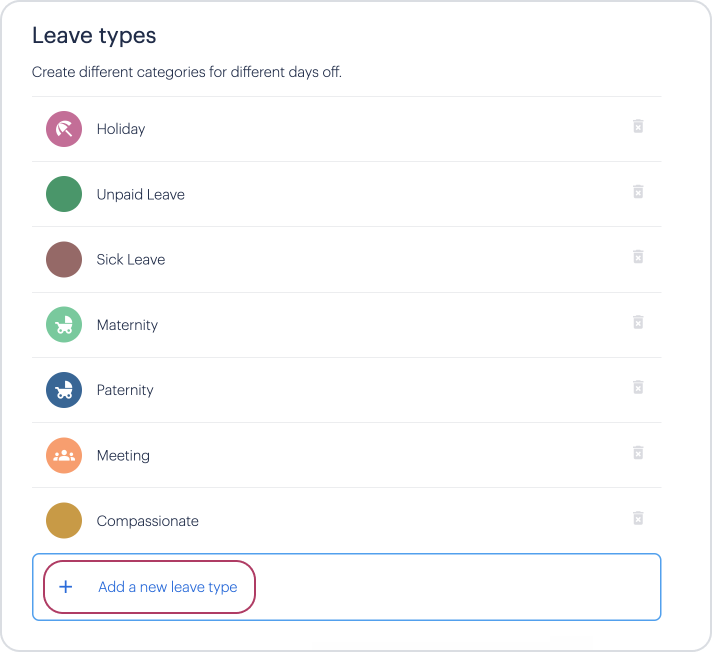Remove Sick Leave using trash icon

(x=638, y=257)
